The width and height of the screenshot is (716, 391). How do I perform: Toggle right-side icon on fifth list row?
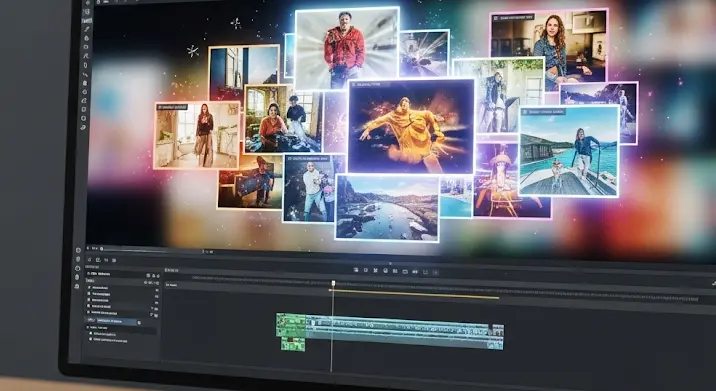point(156,316)
